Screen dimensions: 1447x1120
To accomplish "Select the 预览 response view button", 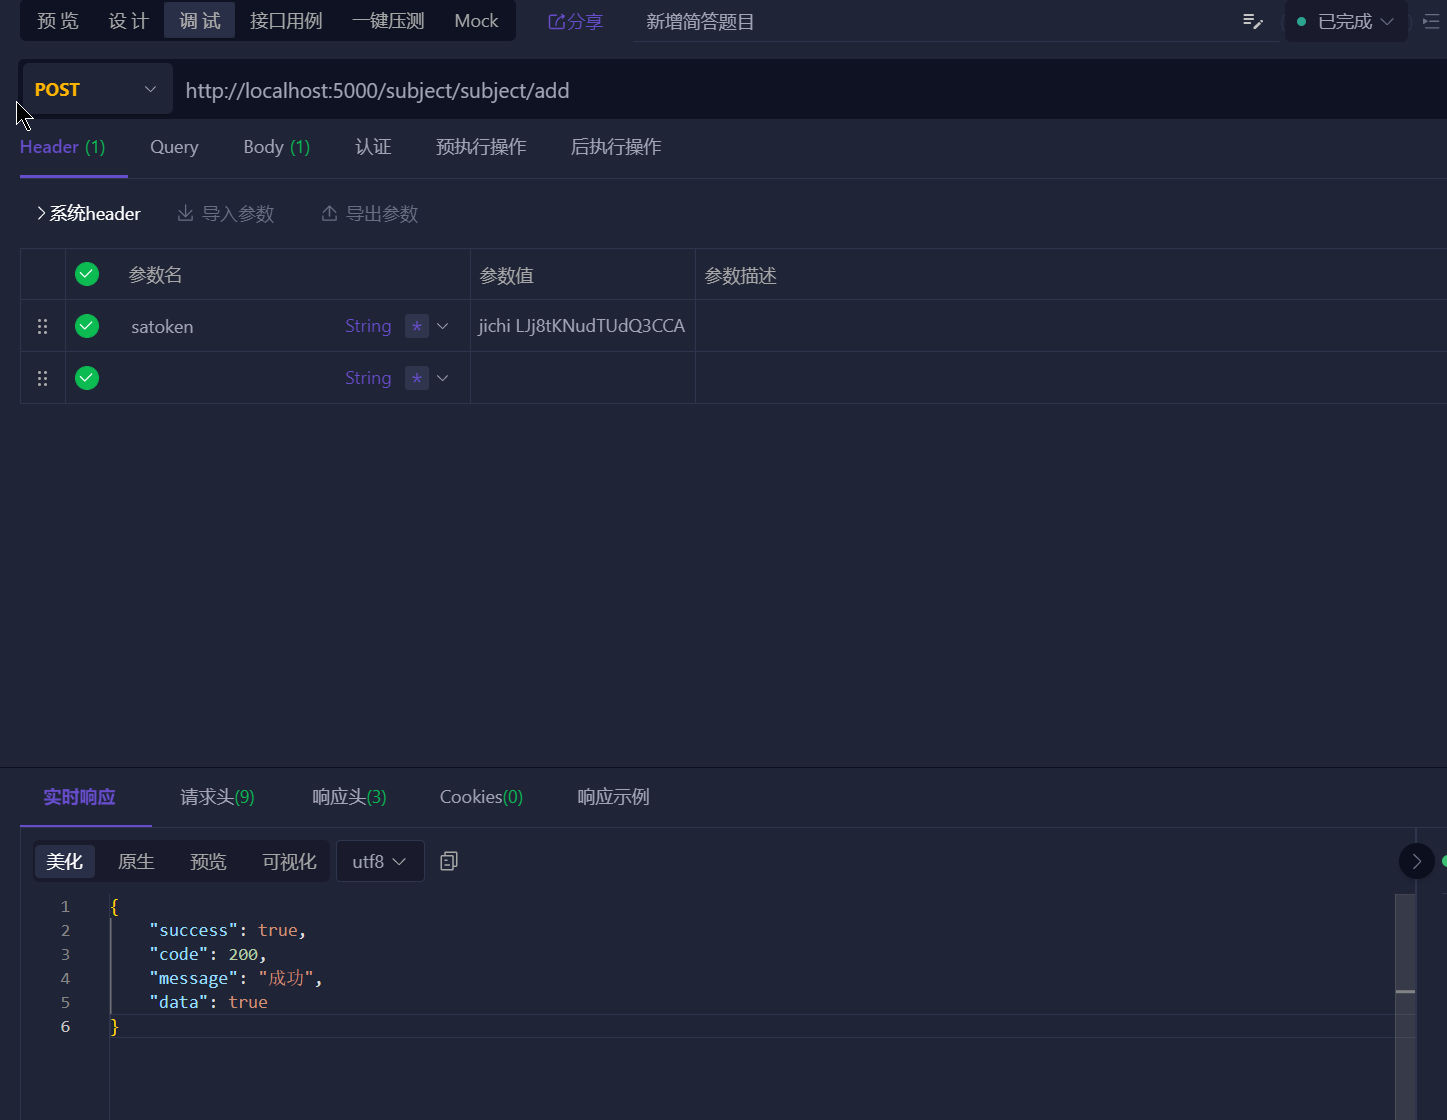I will coord(208,861).
